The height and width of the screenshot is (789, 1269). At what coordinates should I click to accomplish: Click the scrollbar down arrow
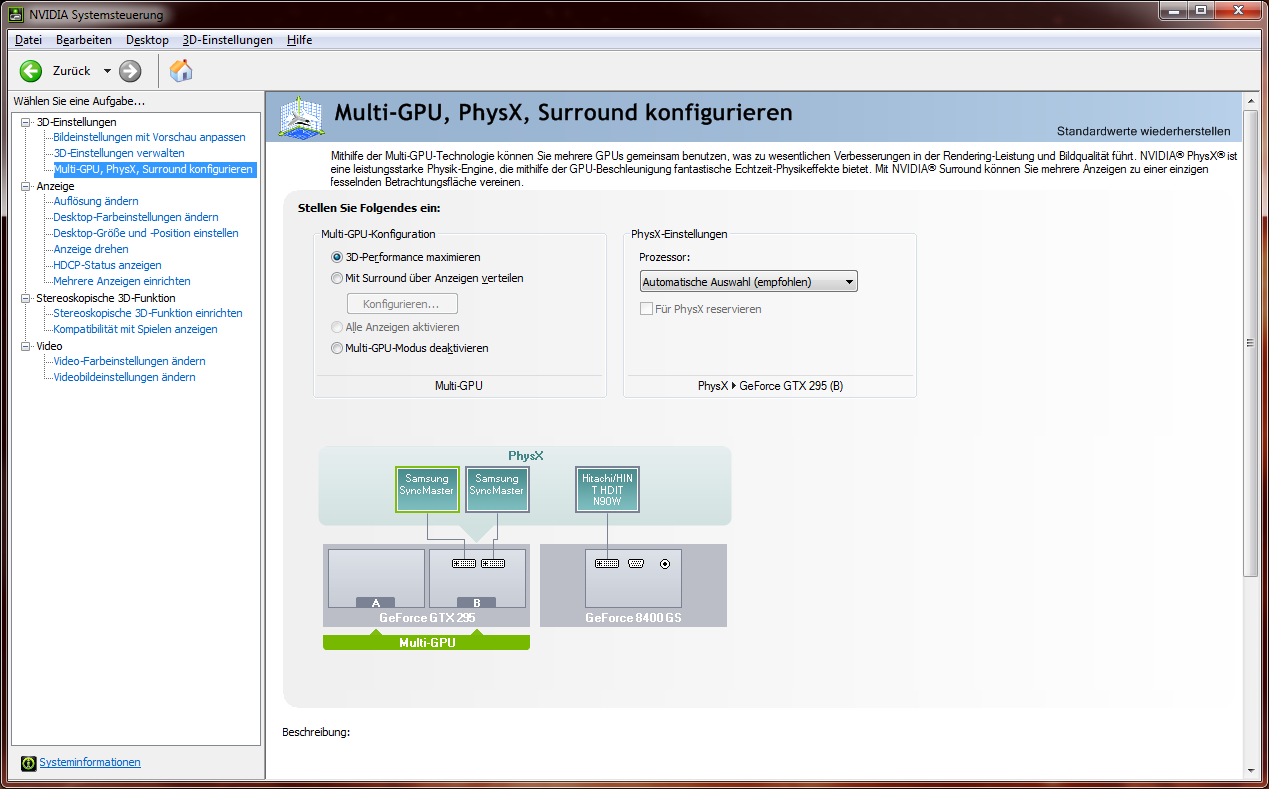(1249, 770)
